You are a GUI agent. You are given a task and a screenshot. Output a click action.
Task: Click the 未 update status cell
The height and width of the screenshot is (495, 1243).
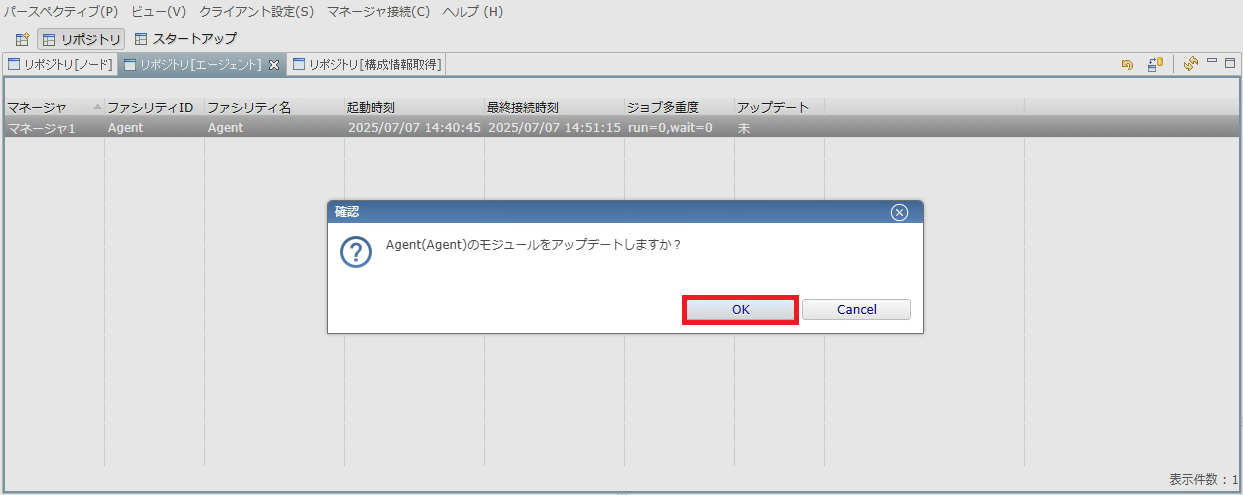(x=779, y=128)
